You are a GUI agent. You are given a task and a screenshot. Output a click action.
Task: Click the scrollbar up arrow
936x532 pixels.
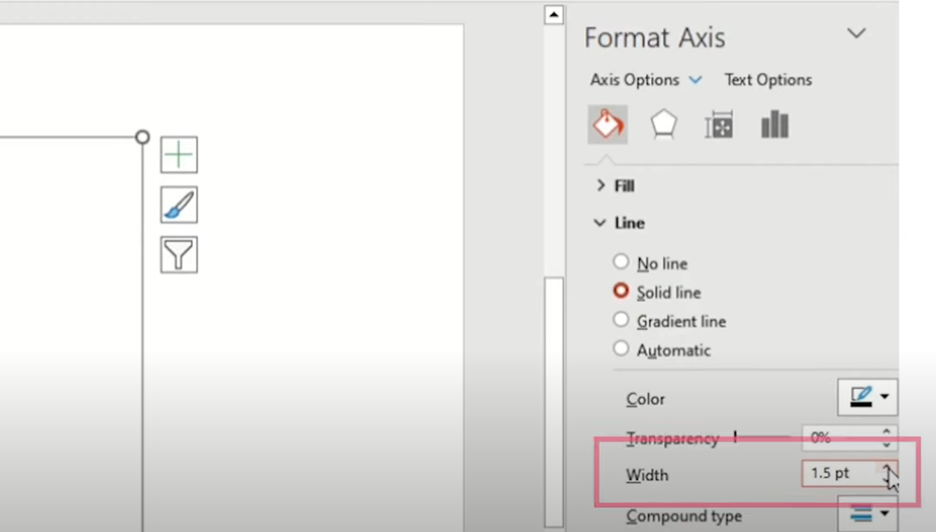(x=554, y=15)
